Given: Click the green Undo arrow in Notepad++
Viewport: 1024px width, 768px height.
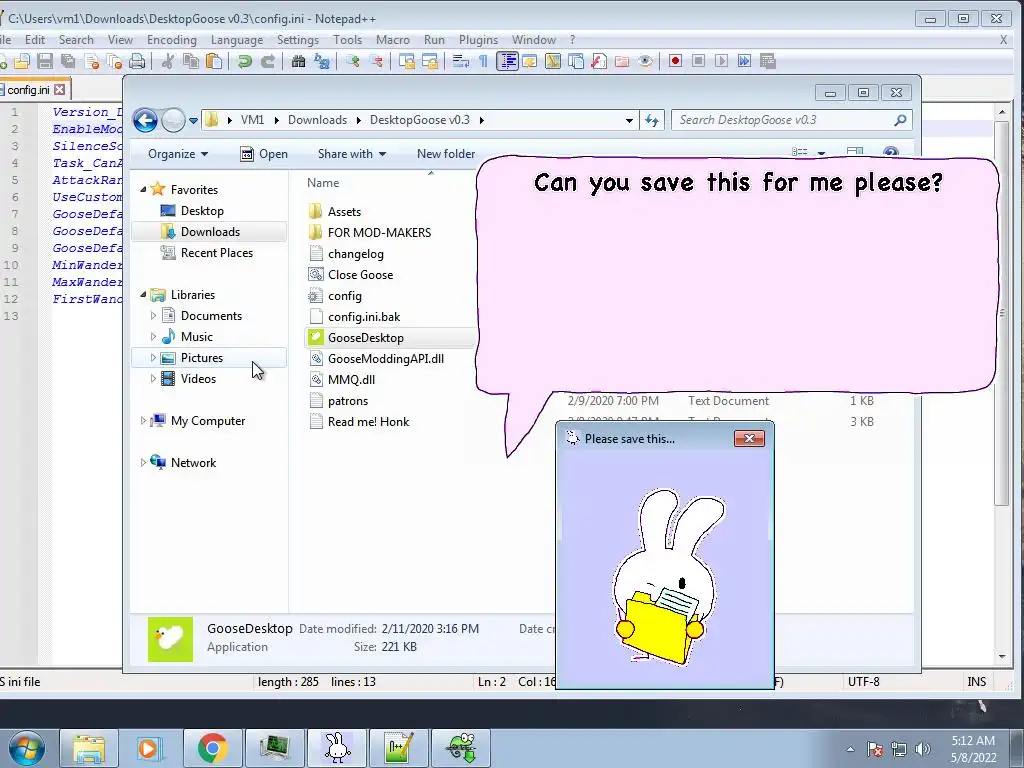Looking at the screenshot, I should pos(245,61).
